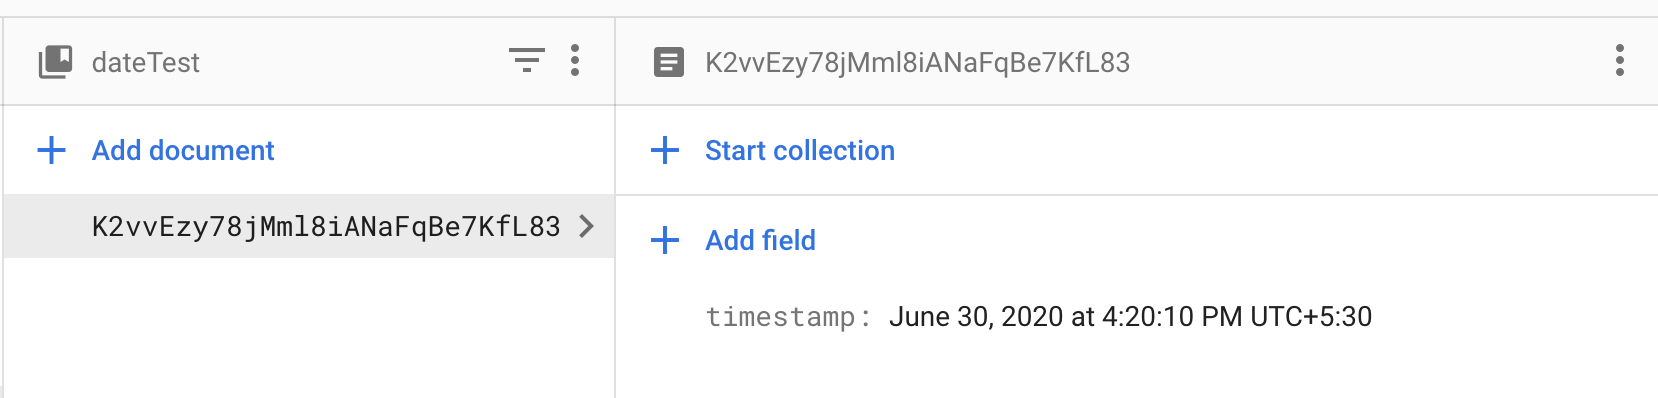Click empty space below the document list

[x=308, y=328]
